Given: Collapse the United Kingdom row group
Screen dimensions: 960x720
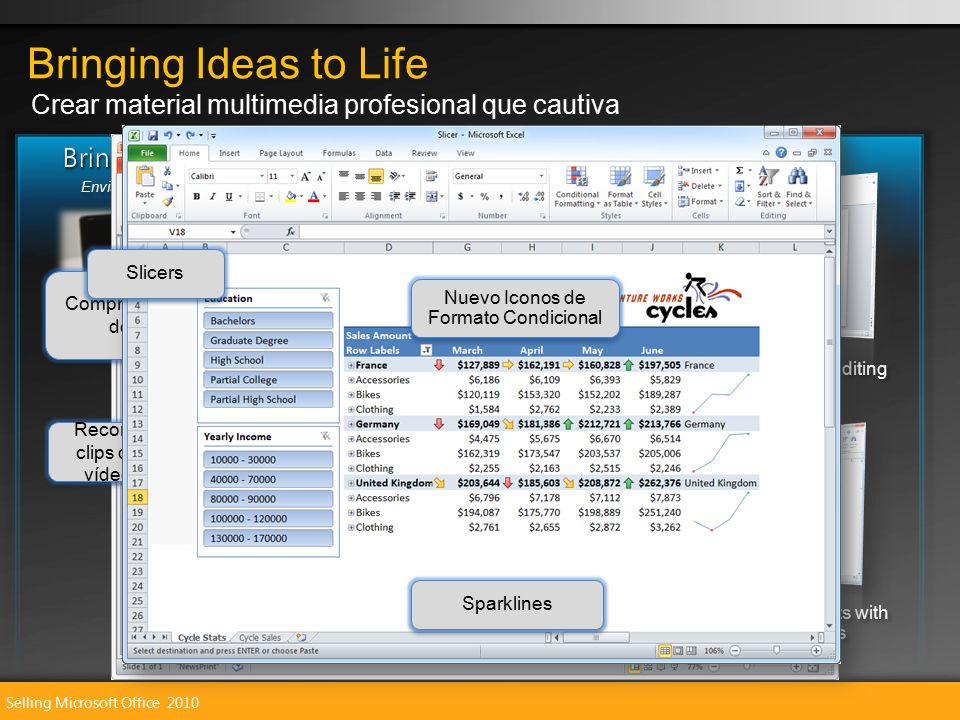Looking at the screenshot, I should 351,482.
